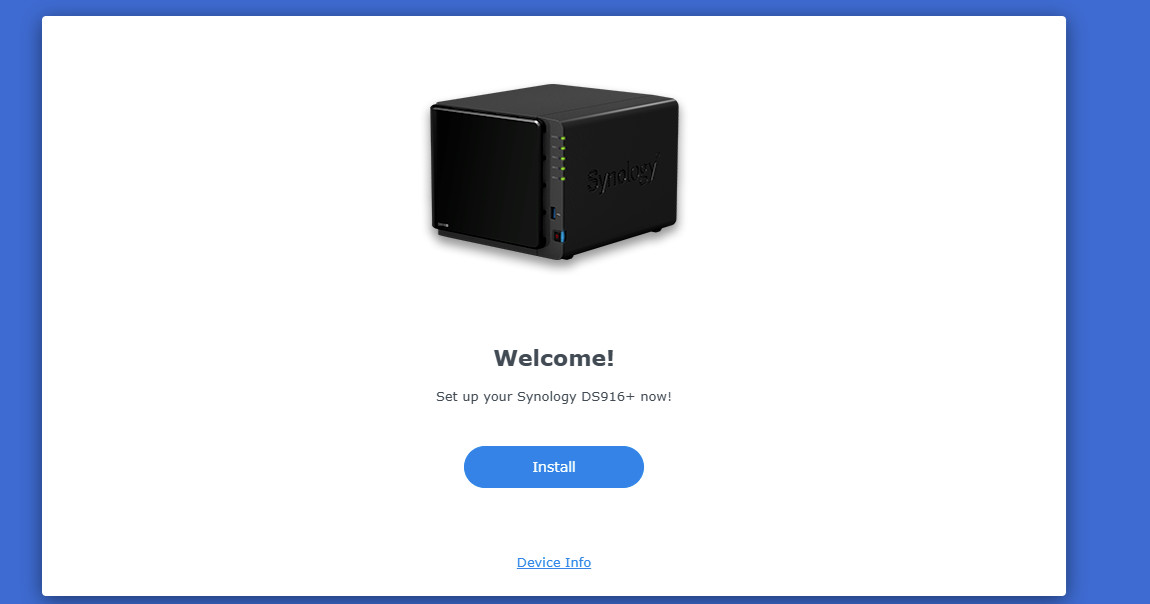Click the small model label on front cover

(x=444, y=225)
